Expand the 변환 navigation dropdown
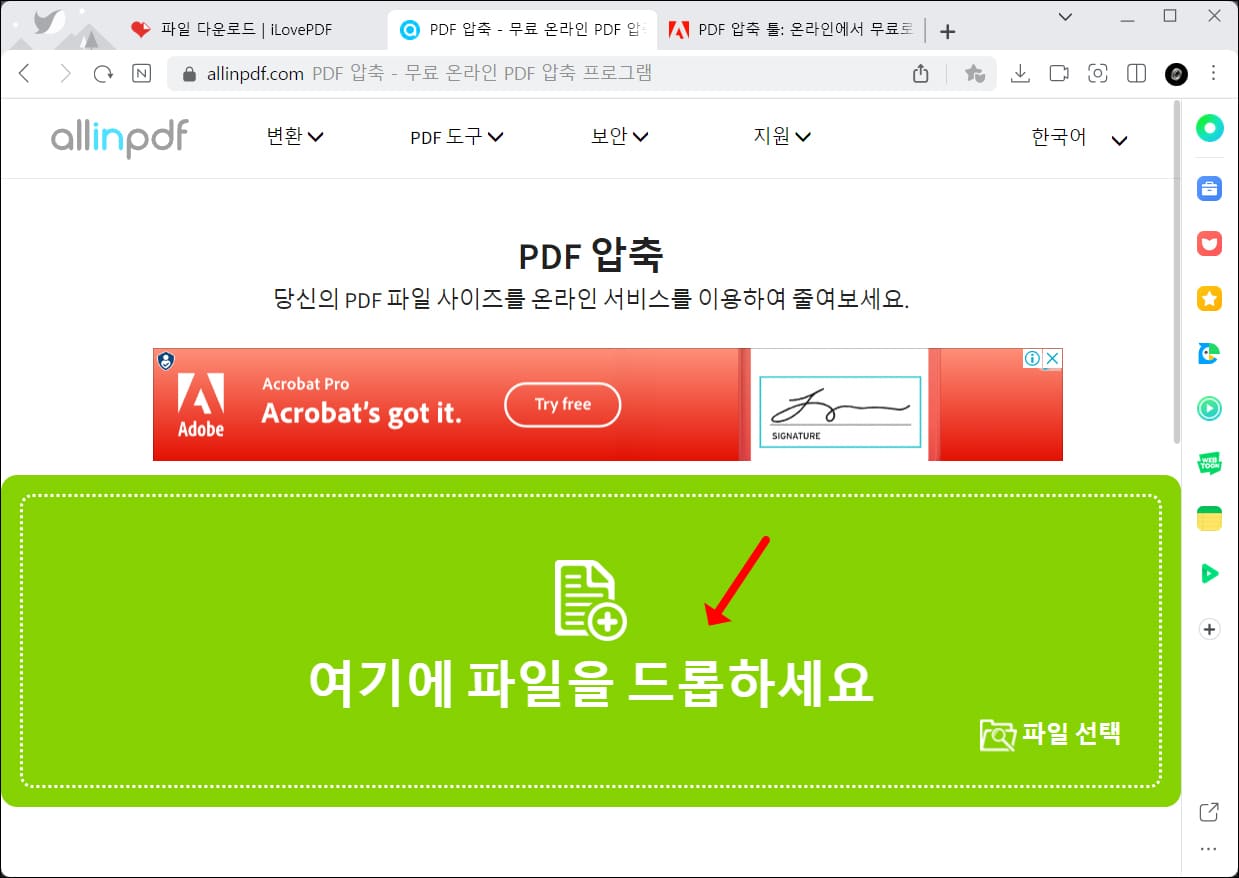 click(294, 136)
